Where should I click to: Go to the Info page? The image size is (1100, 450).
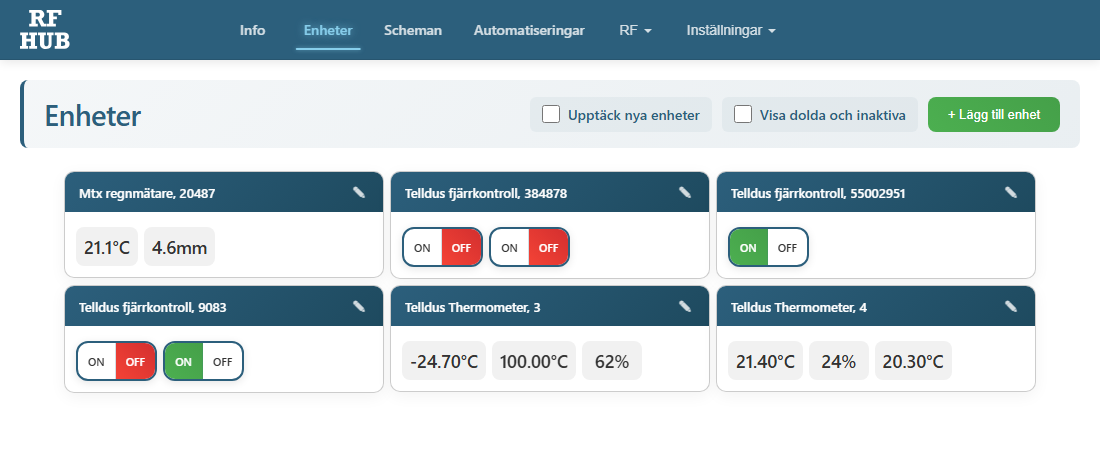[253, 30]
